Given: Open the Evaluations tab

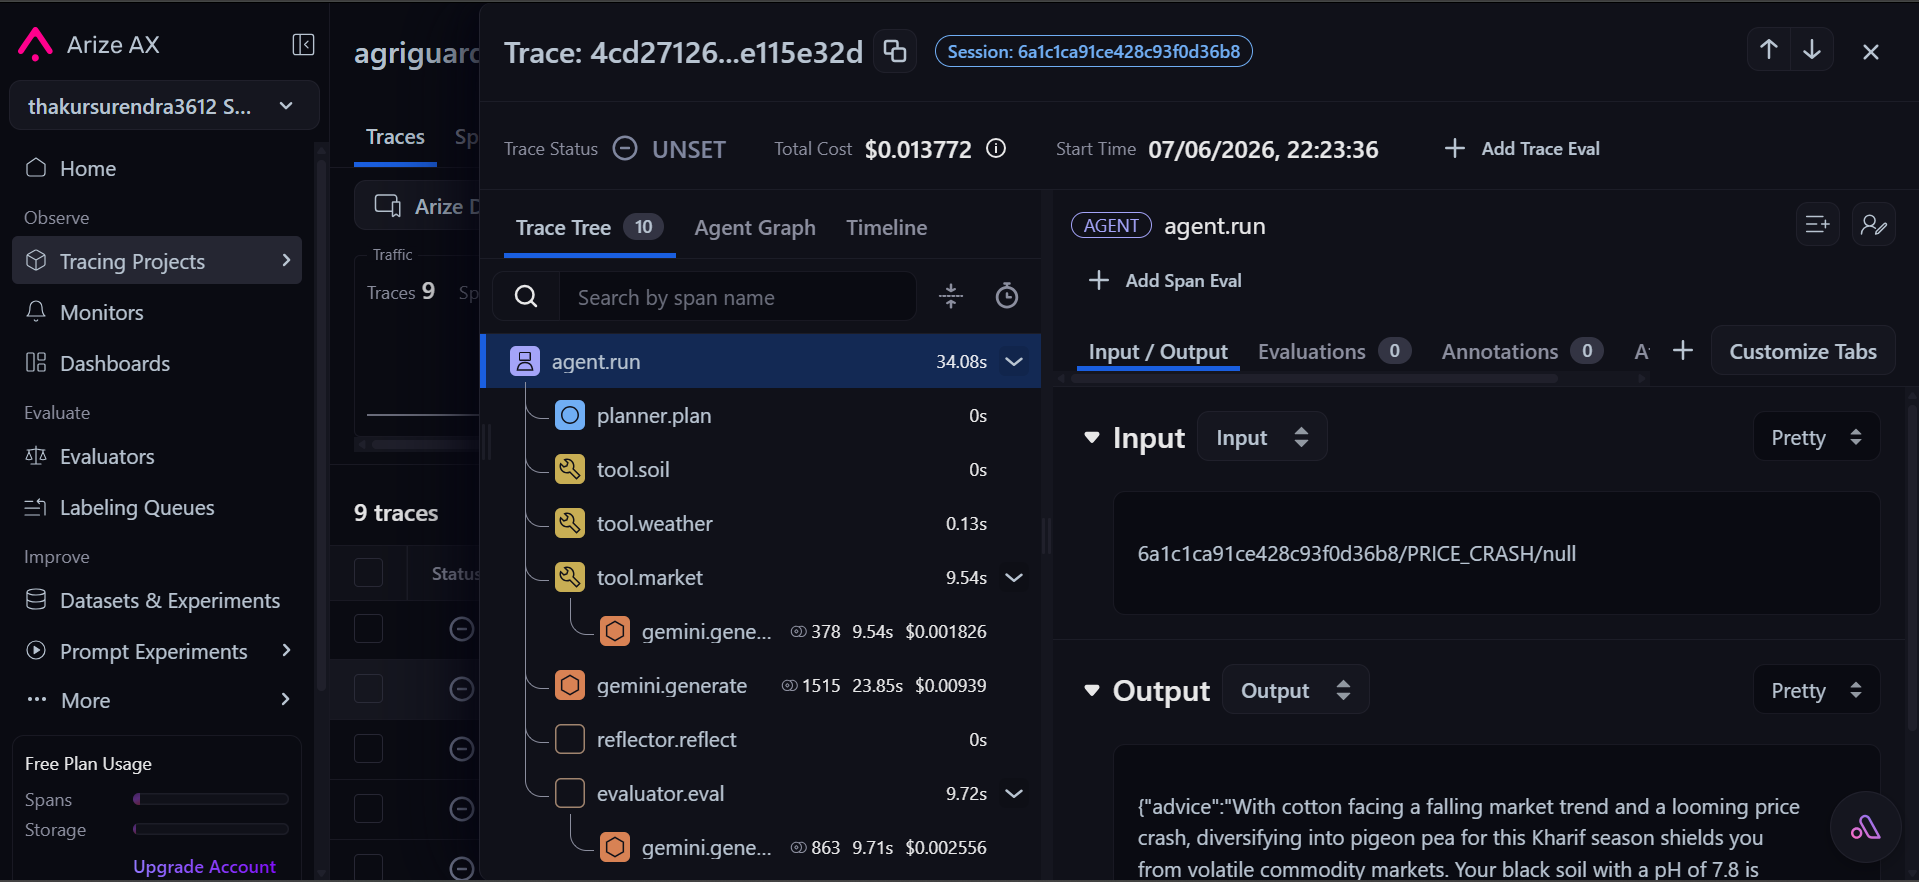Looking at the screenshot, I should coord(1334,351).
